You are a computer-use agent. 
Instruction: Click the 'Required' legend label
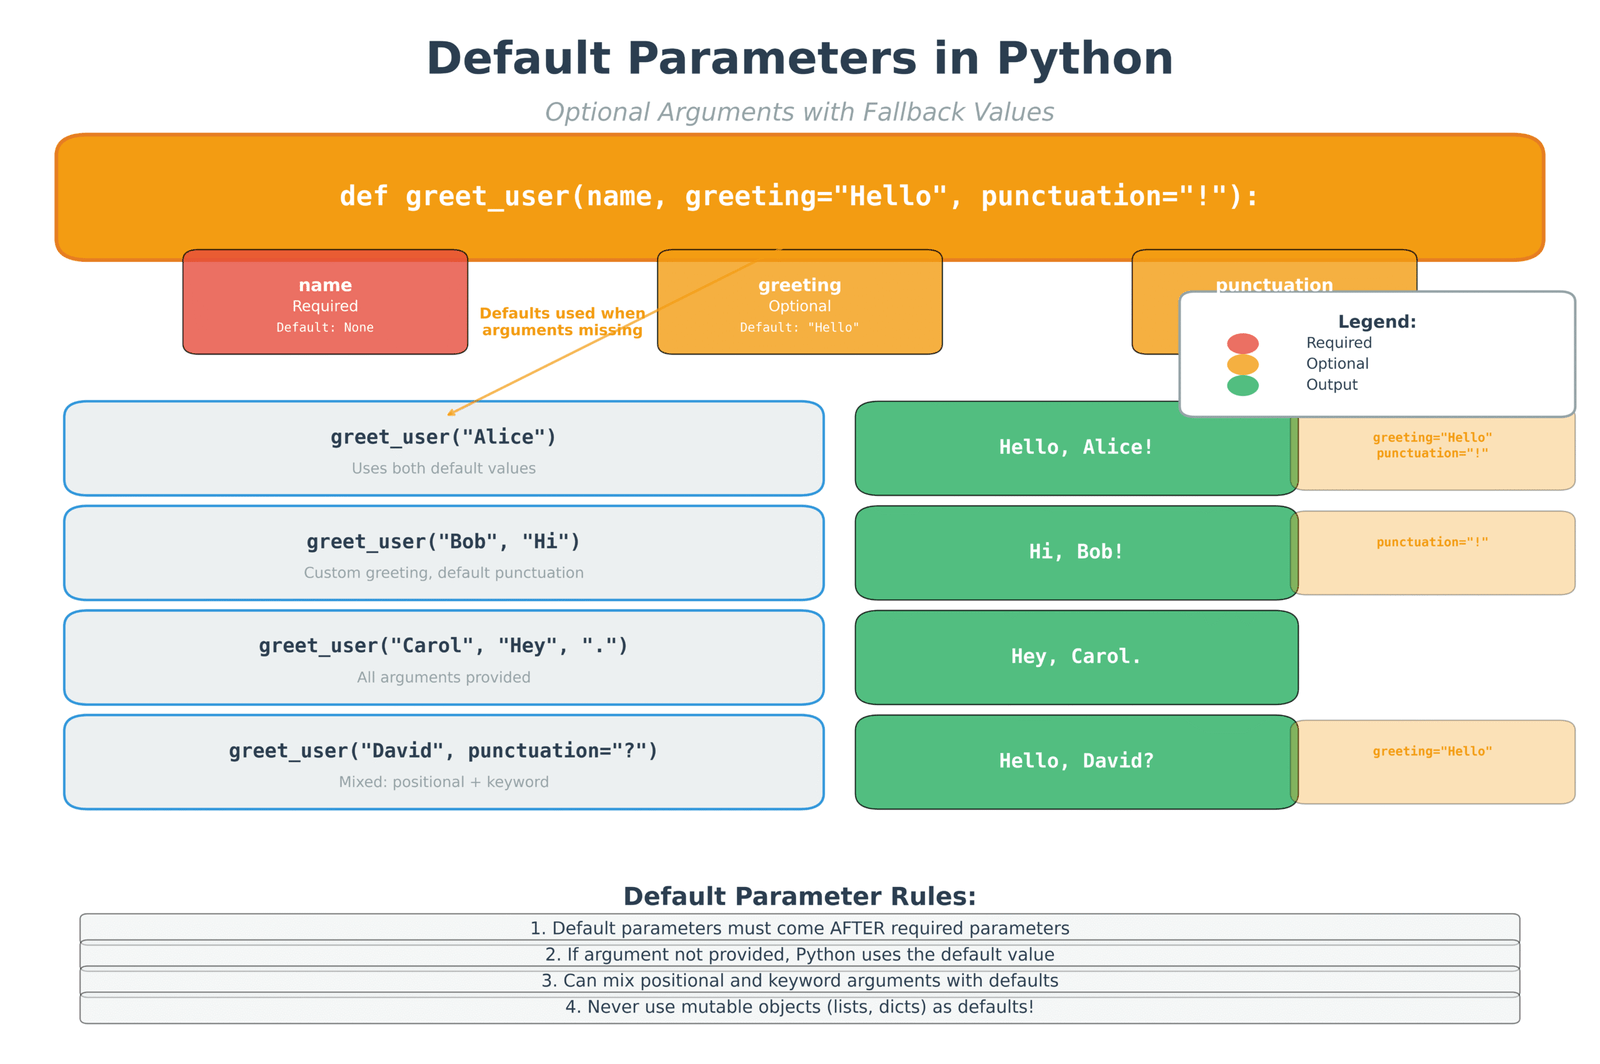[1339, 343]
